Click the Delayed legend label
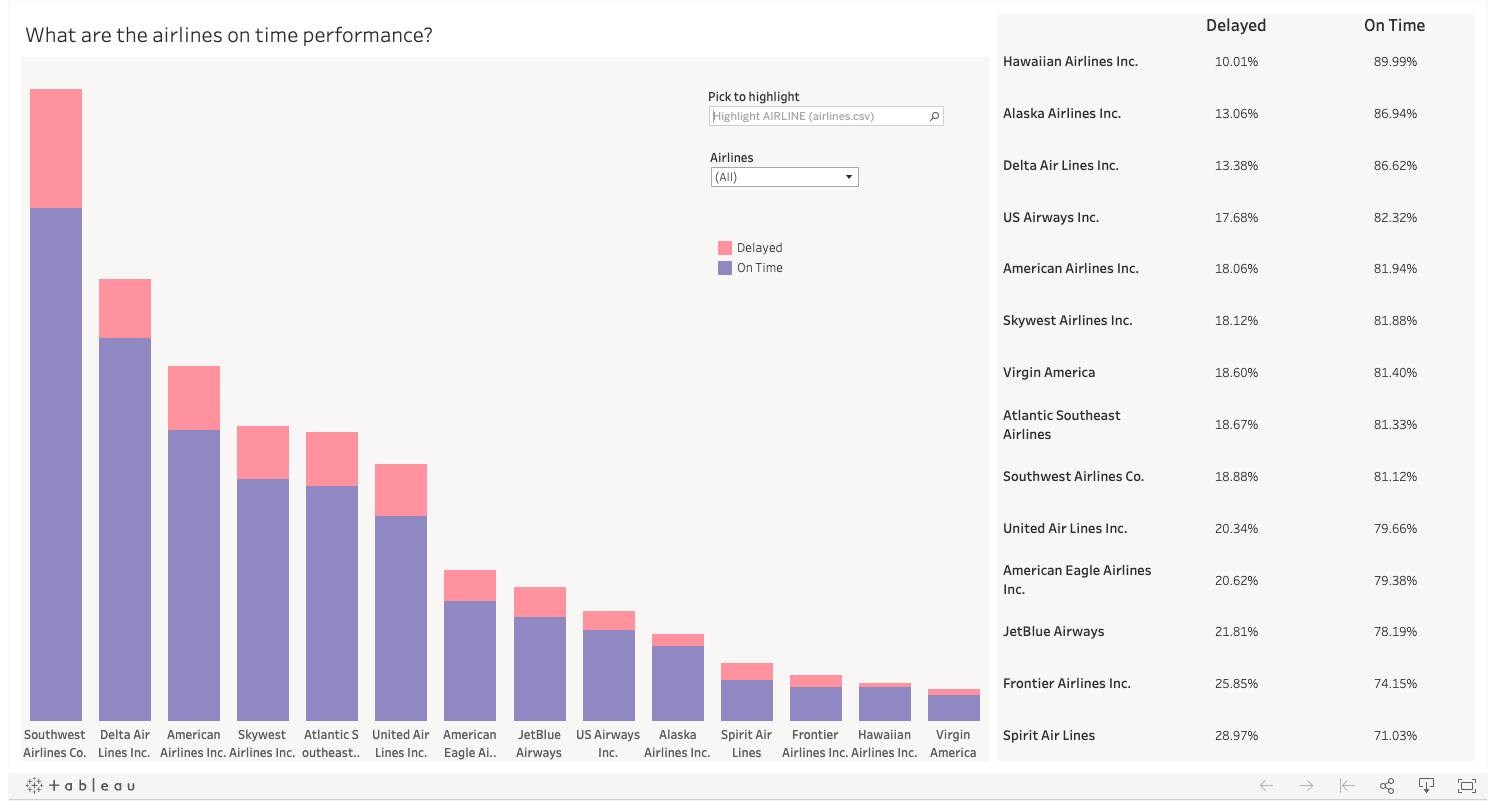 [x=759, y=248]
